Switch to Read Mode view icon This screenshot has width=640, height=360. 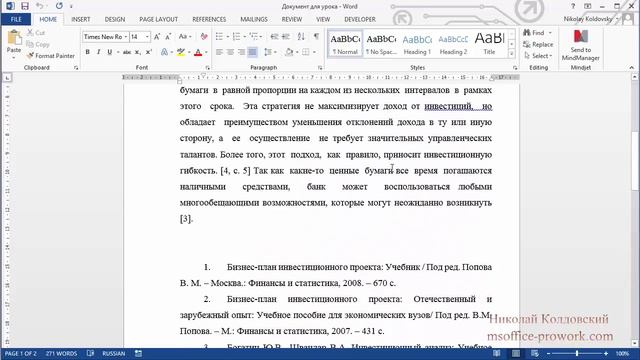[x=496, y=353]
